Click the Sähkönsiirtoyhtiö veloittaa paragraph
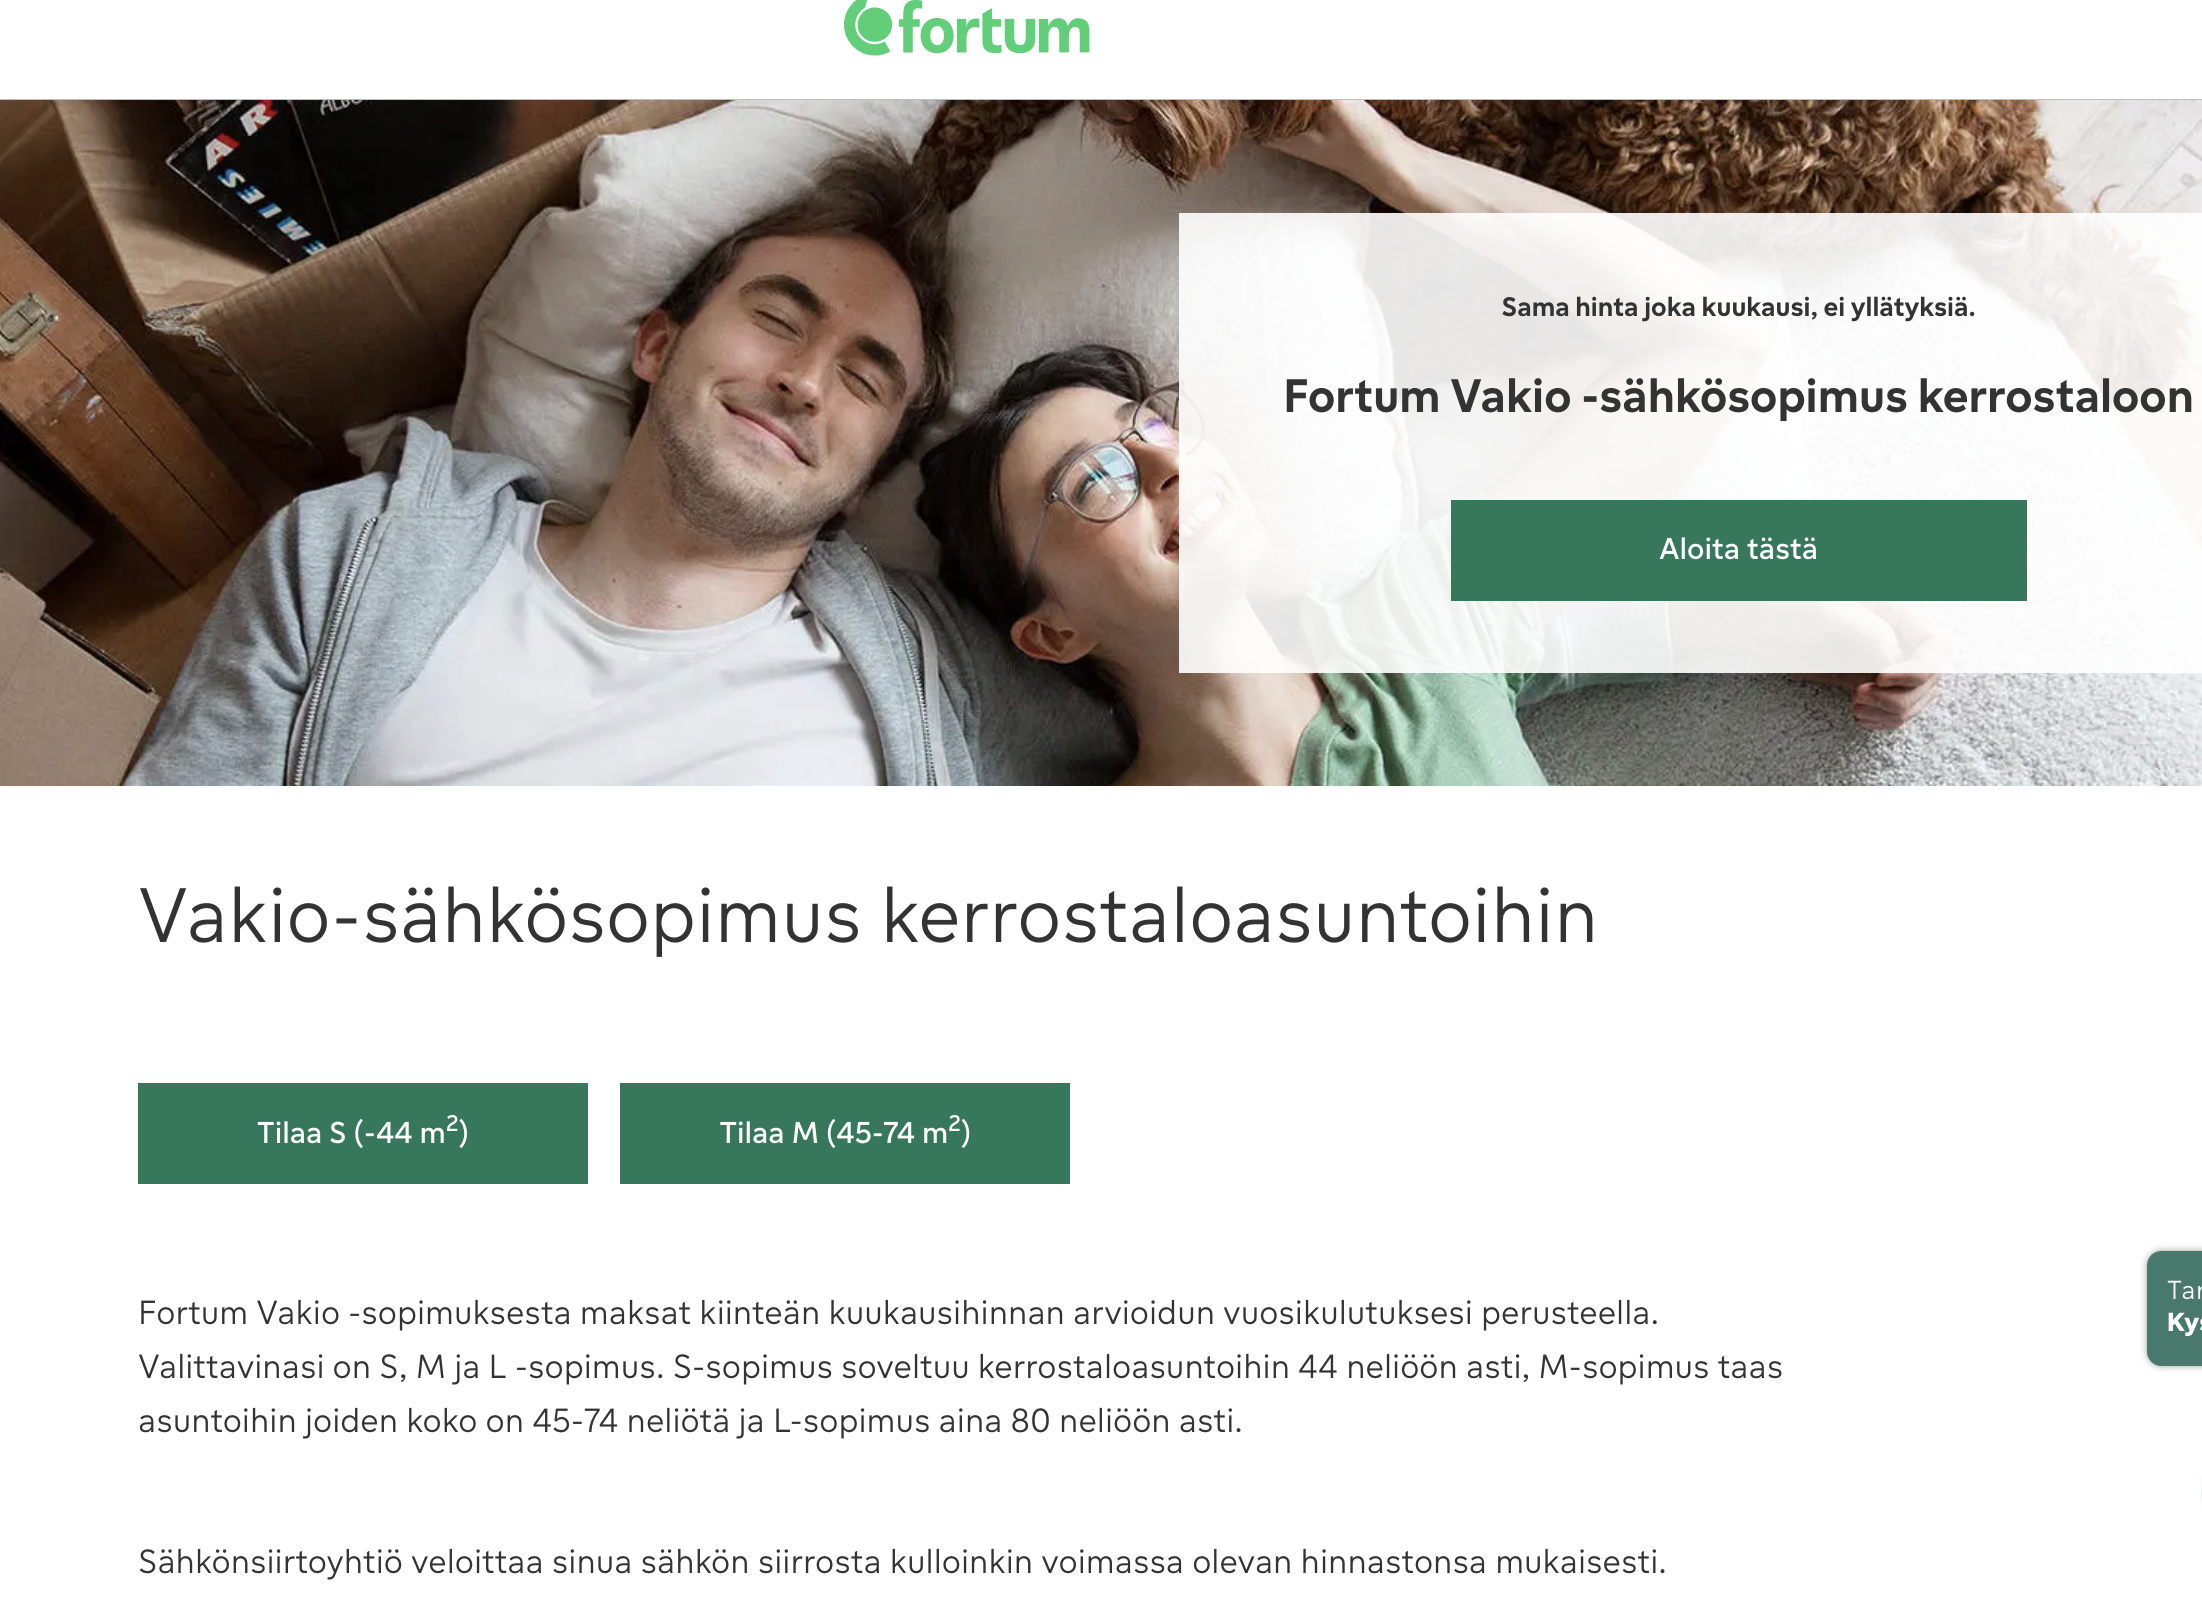This screenshot has height=1624, width=2202. (x=902, y=1562)
